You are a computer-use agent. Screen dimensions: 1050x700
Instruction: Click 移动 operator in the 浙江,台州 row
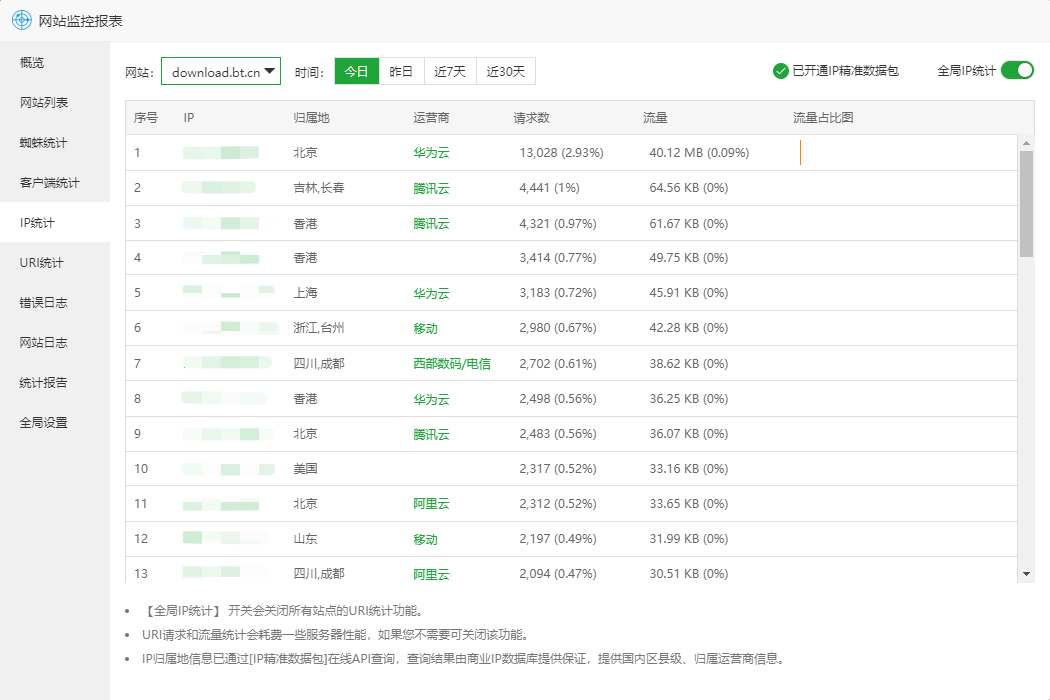(425, 328)
